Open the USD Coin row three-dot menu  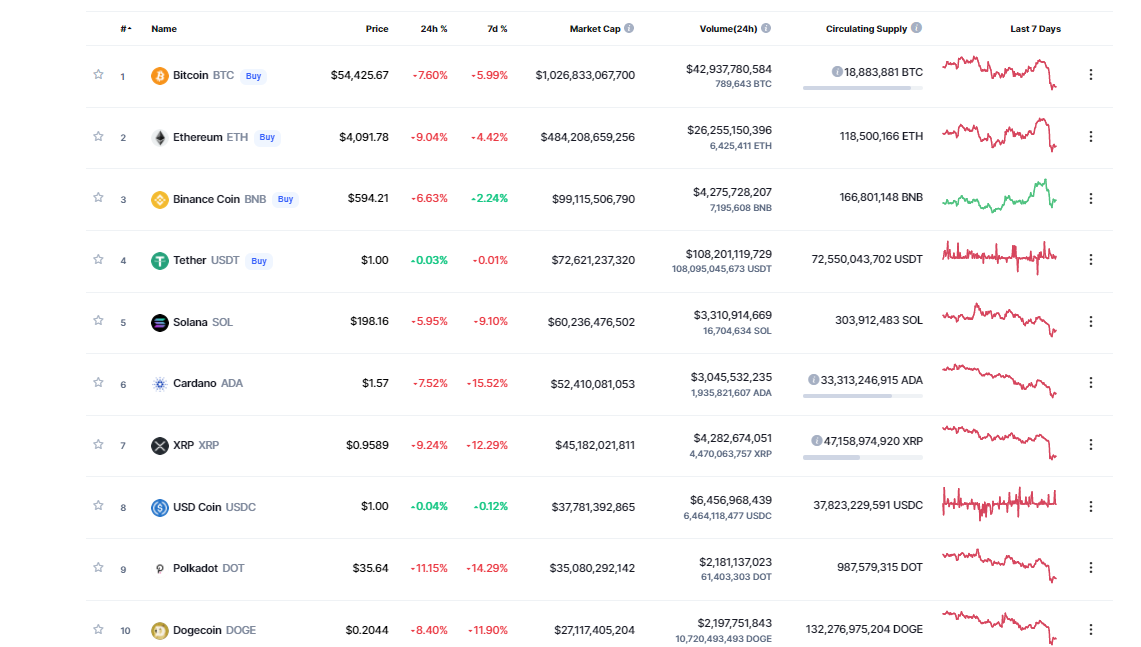(1090, 506)
